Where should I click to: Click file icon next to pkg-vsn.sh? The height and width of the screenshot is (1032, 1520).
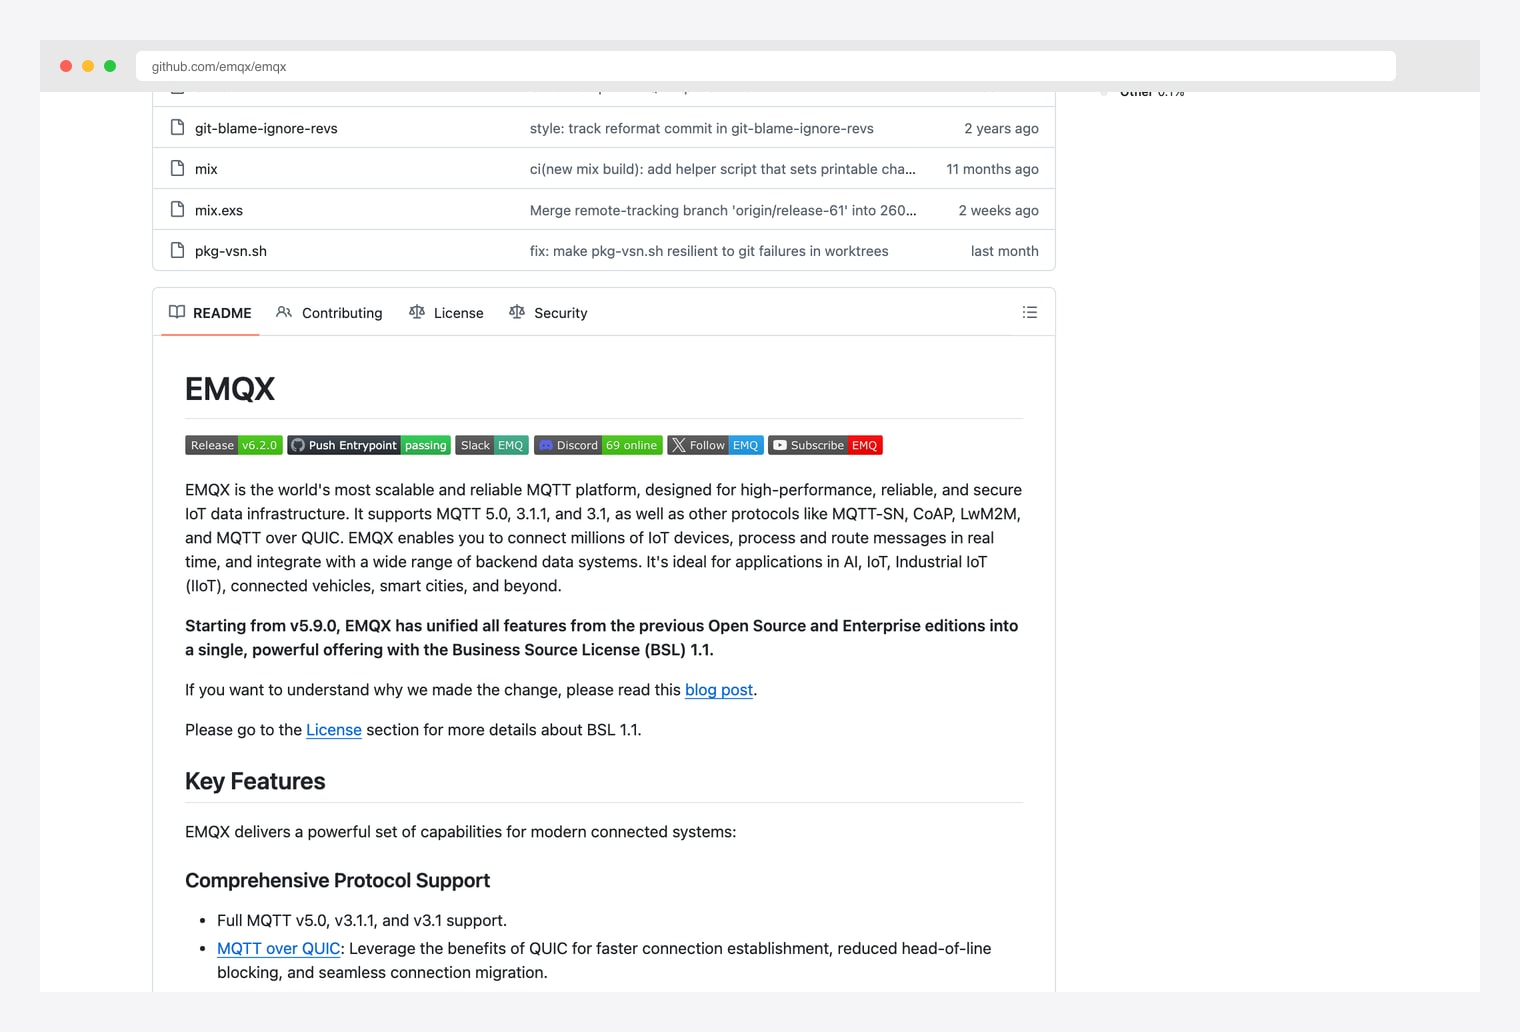pyautogui.click(x=177, y=251)
